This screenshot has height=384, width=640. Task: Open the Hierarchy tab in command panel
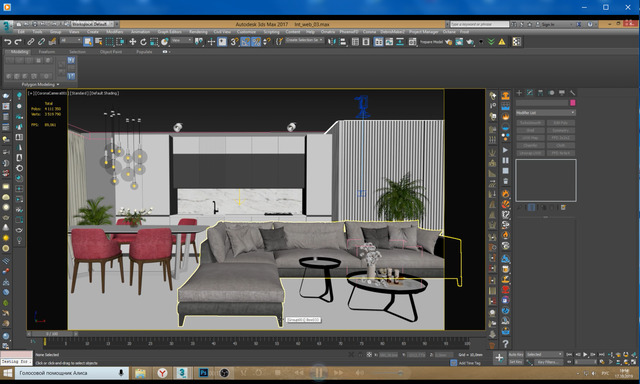pos(540,93)
